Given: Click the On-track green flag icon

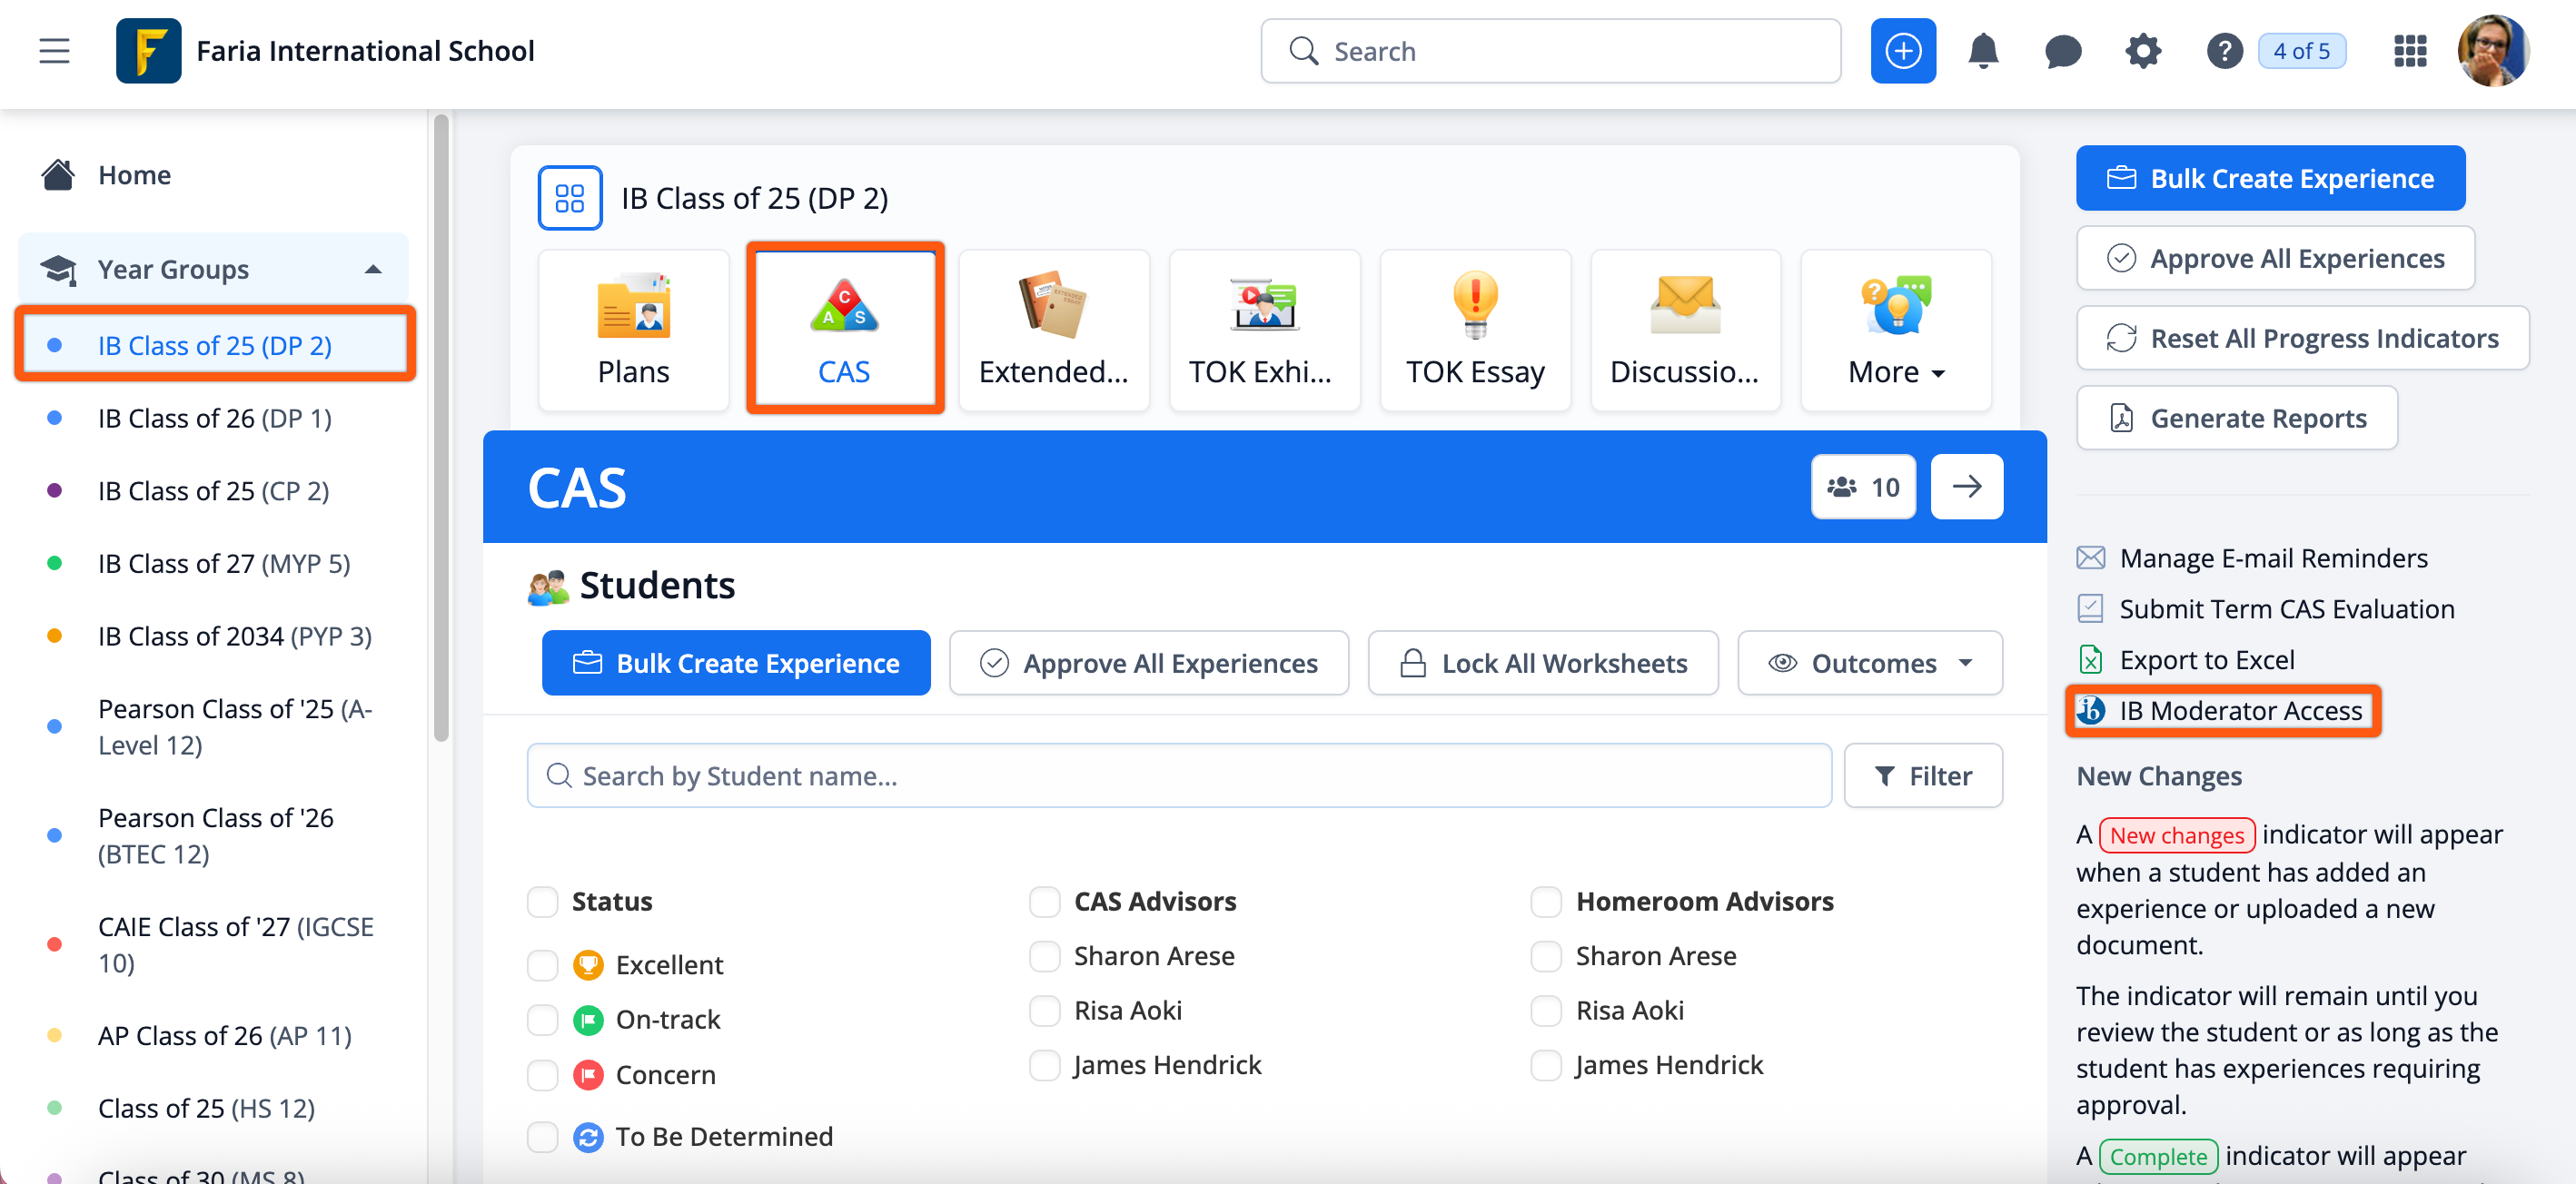Looking at the screenshot, I should 588,1020.
